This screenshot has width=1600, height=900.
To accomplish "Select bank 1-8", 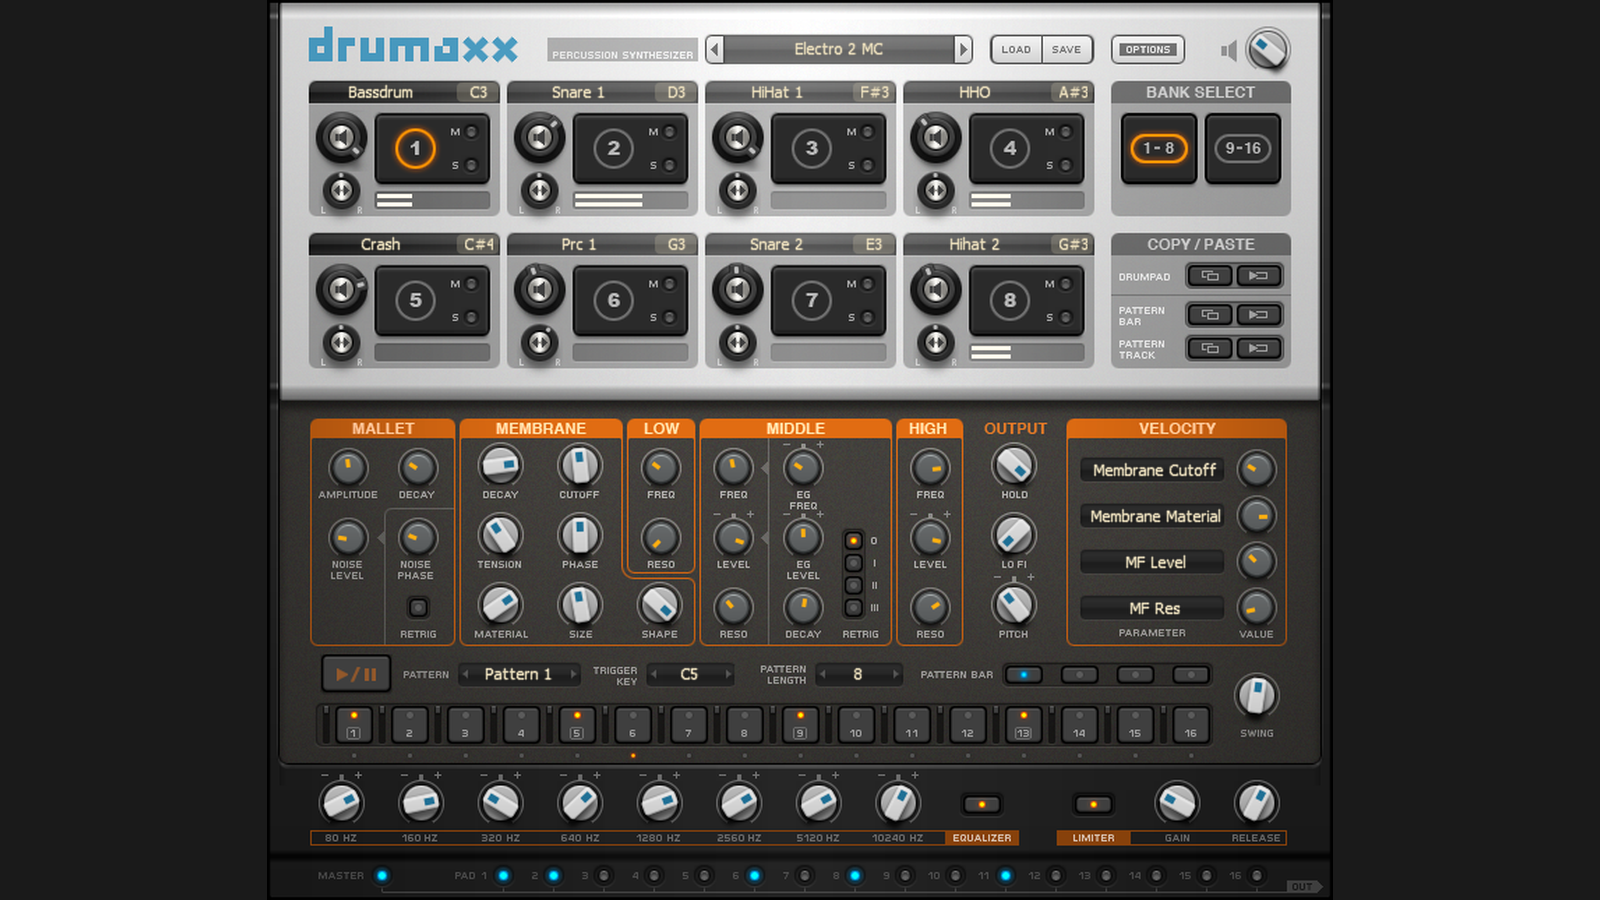I will (x=1158, y=149).
